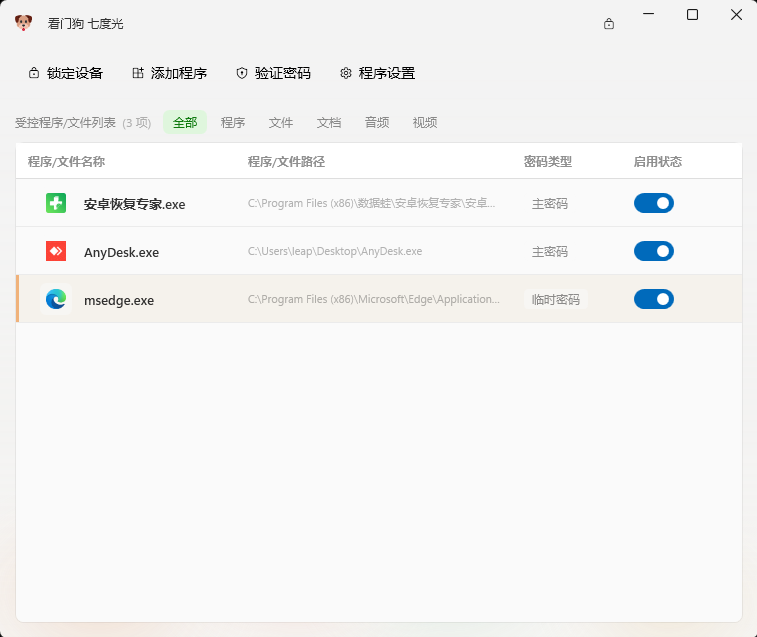This screenshot has height=637, width=757.
Task: Minimize the 看门狗 window
Action: click(x=648, y=14)
